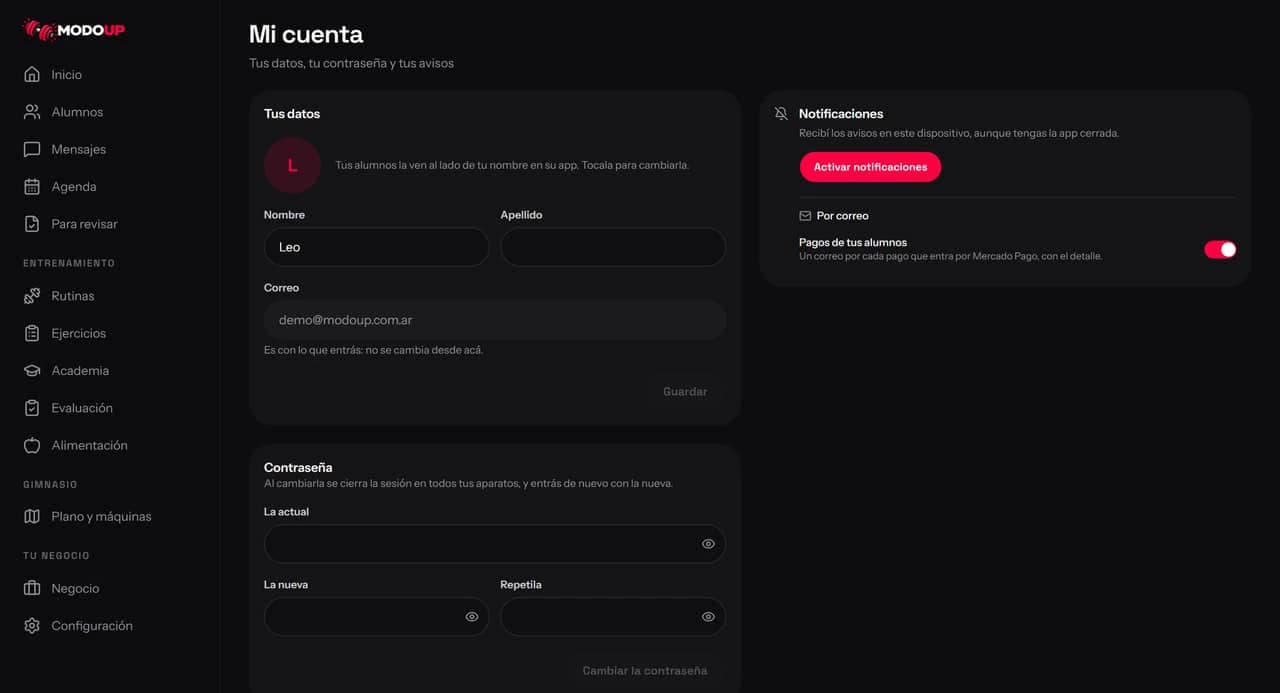Image resolution: width=1280 pixels, height=693 pixels.
Task: Click the Por correo label text
Action: (x=843, y=216)
